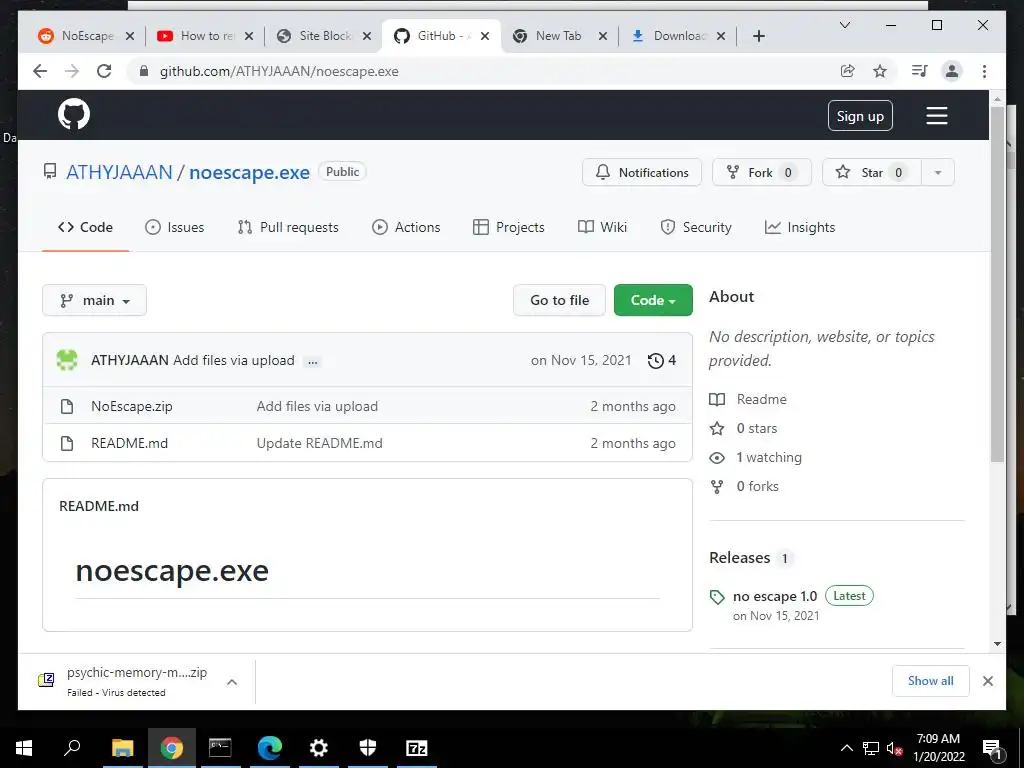Open the Wiki repository tab
This screenshot has height=768, width=1024.
[x=602, y=227]
